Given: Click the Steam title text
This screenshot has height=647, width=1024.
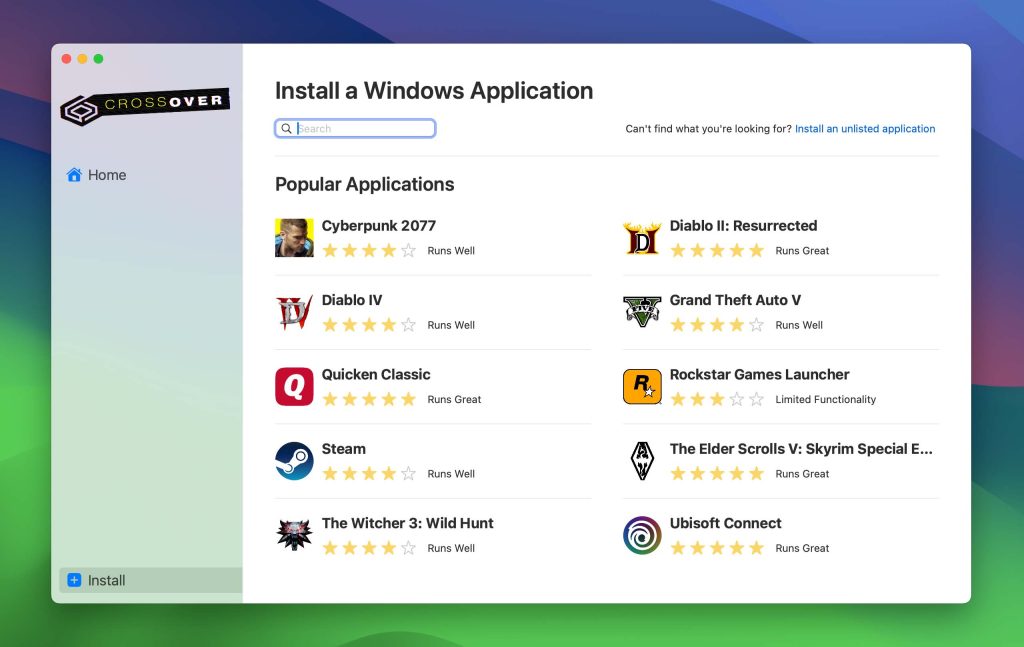Looking at the screenshot, I should point(343,449).
